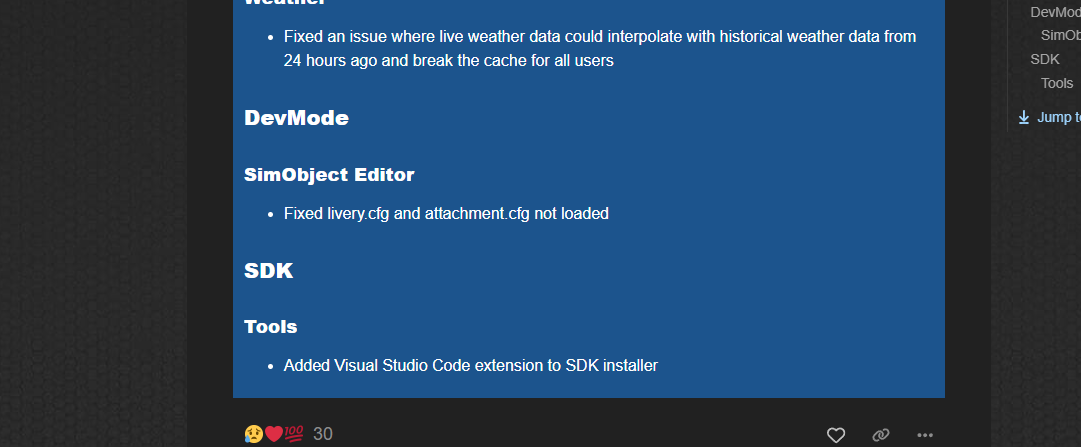Open the ellipsis more actions menu
This screenshot has width=1081, height=447.
[925, 435]
